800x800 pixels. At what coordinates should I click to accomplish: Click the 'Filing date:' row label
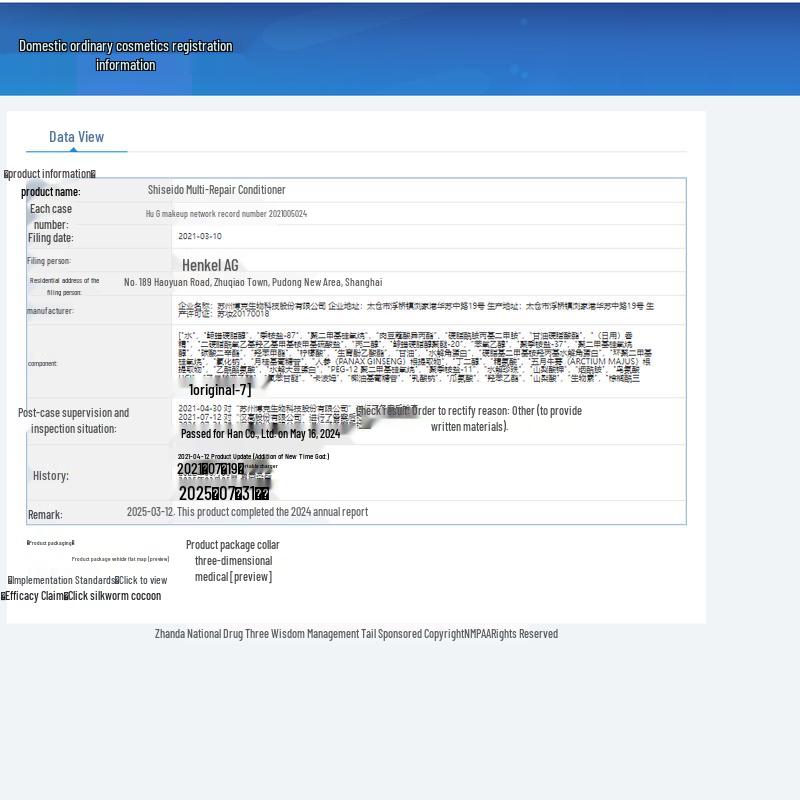[51, 238]
